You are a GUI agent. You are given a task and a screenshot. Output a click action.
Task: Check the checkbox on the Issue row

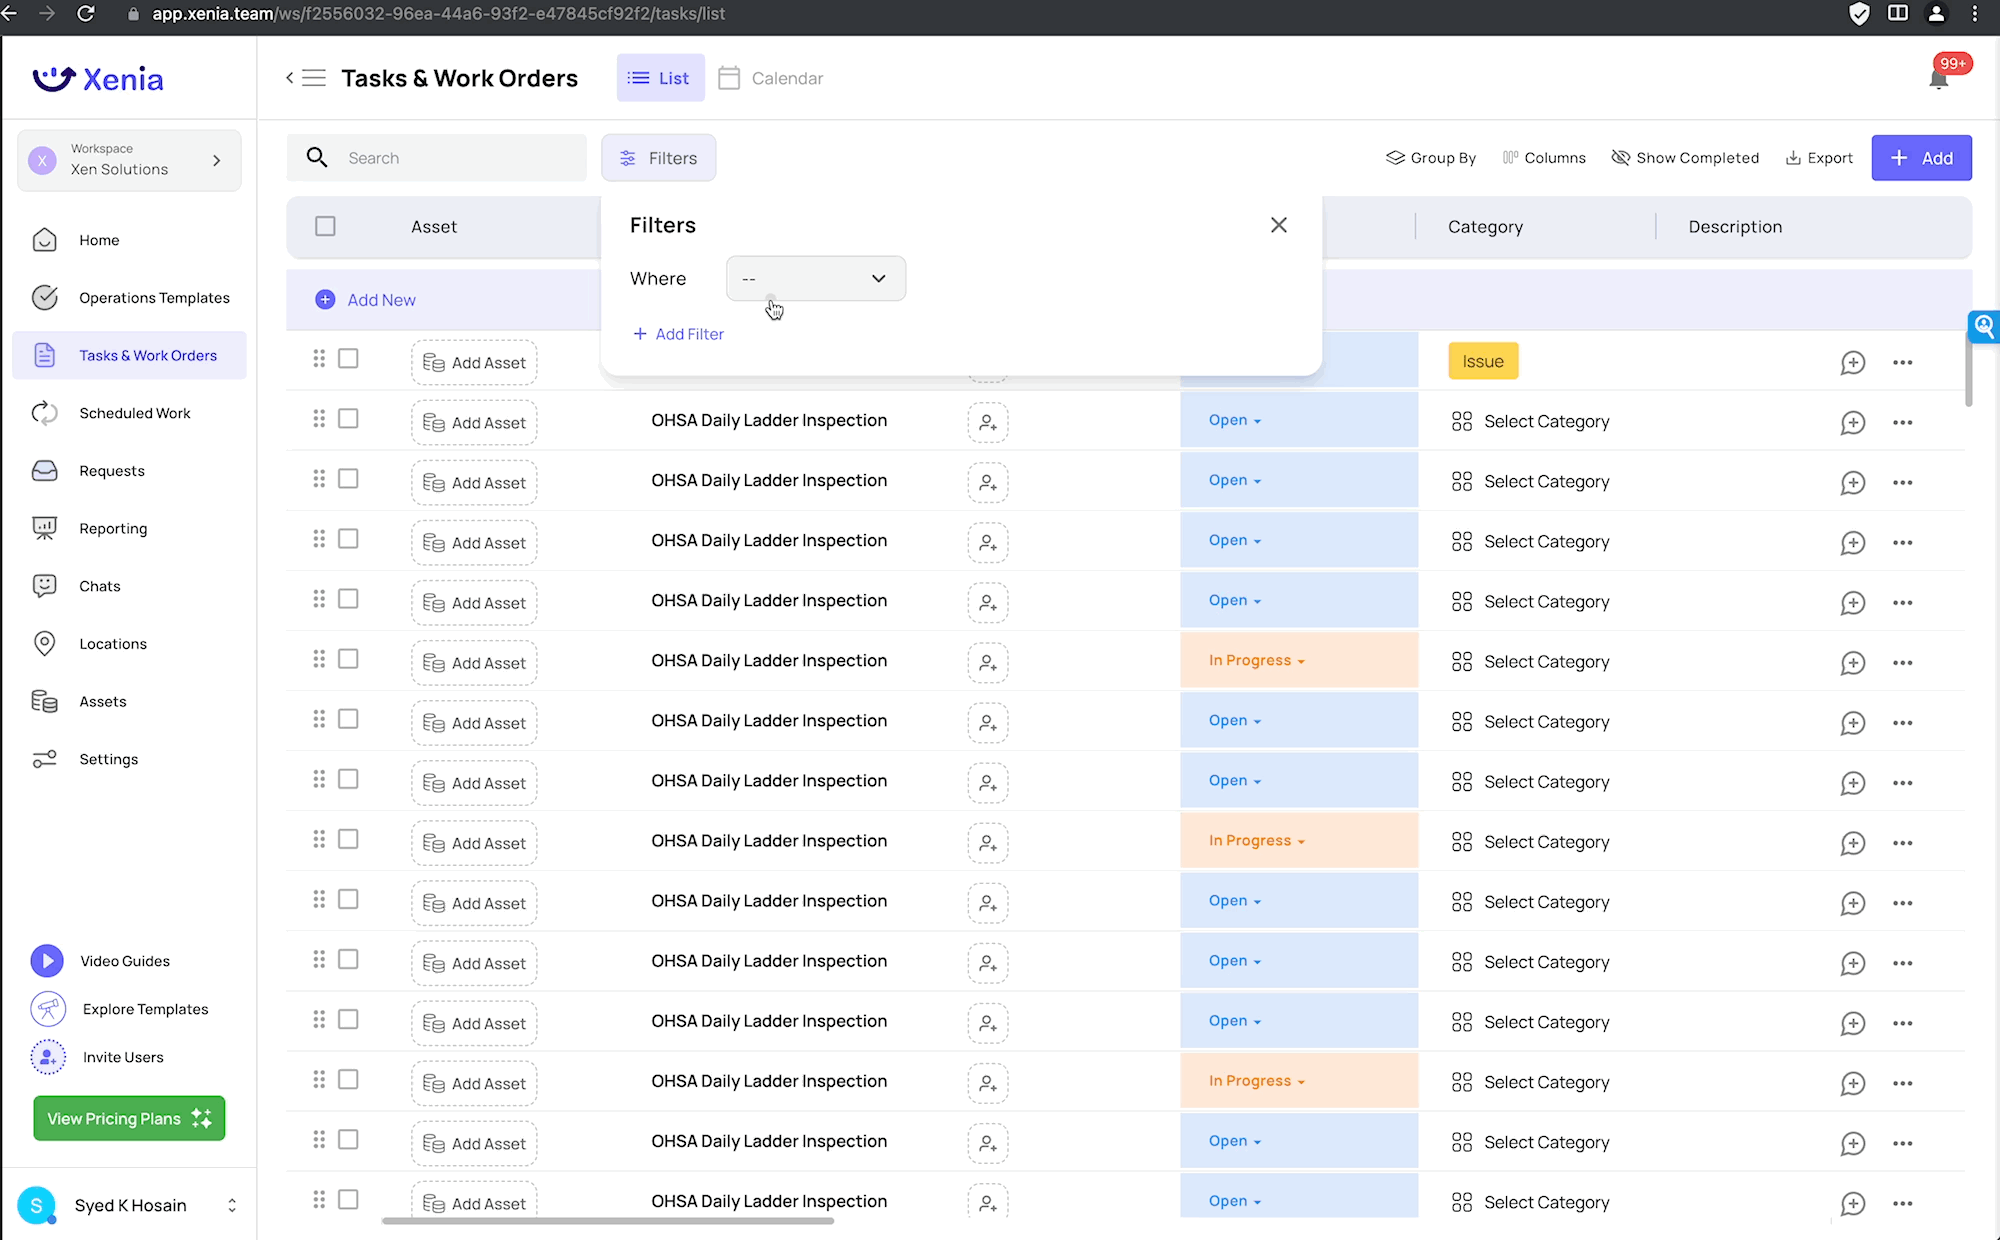point(348,358)
